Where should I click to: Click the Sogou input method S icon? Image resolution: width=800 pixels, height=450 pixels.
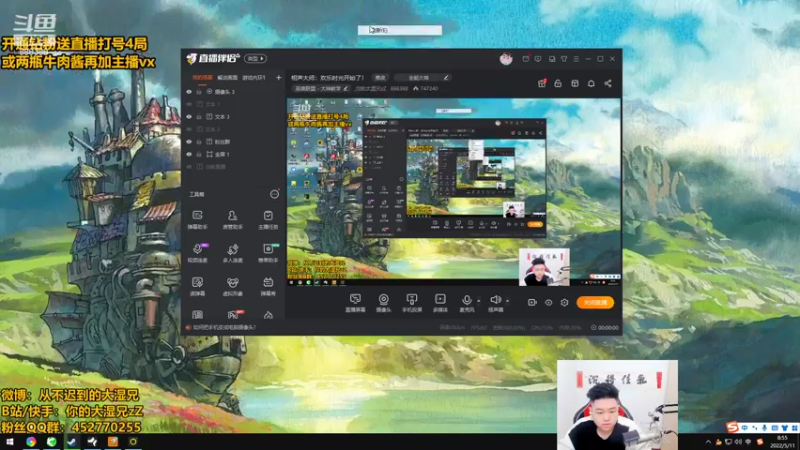733,427
